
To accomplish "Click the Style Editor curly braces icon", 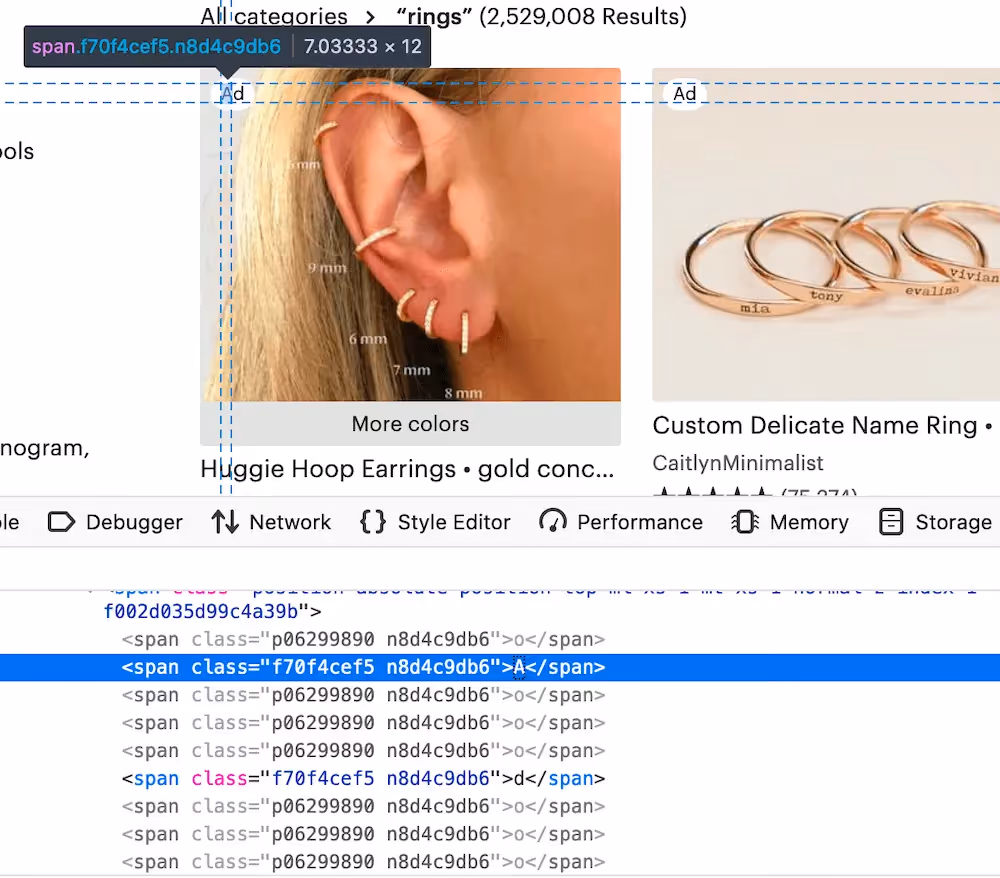I will [x=372, y=521].
